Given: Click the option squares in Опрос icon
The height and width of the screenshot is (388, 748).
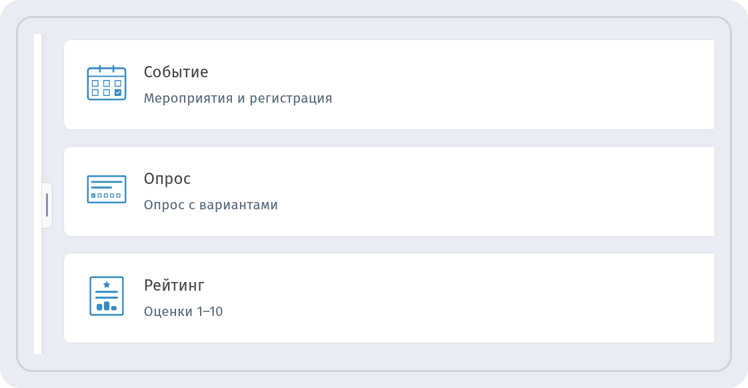Looking at the screenshot, I should pos(106,195).
